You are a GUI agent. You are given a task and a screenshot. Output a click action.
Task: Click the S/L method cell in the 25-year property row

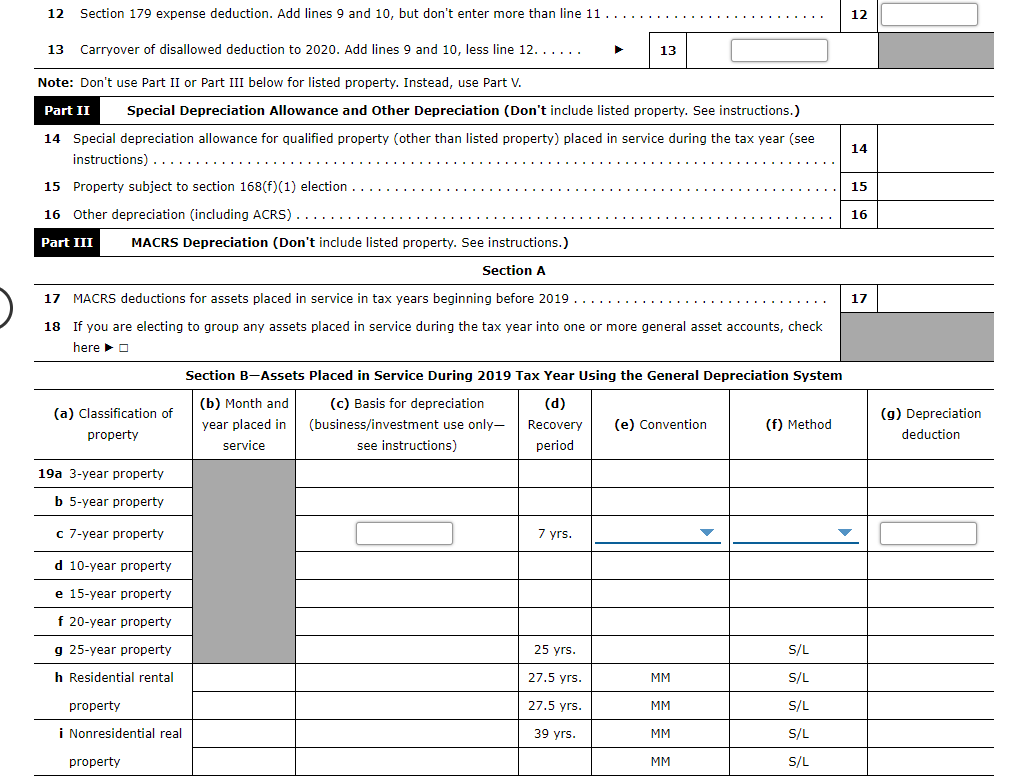798,649
